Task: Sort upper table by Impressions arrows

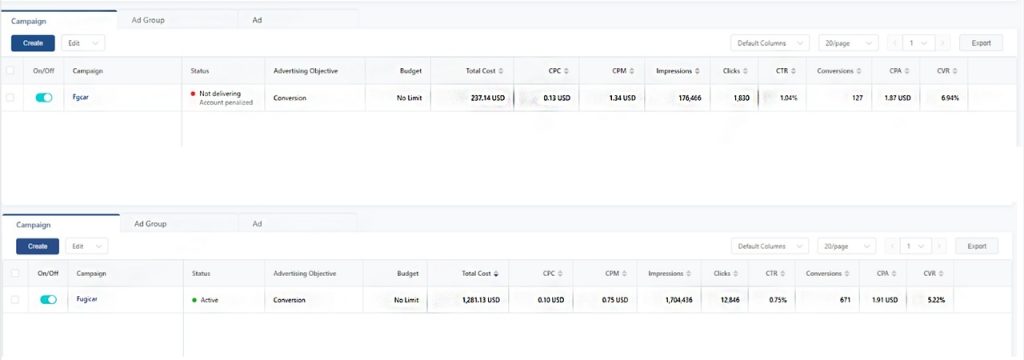Action: coord(697,71)
